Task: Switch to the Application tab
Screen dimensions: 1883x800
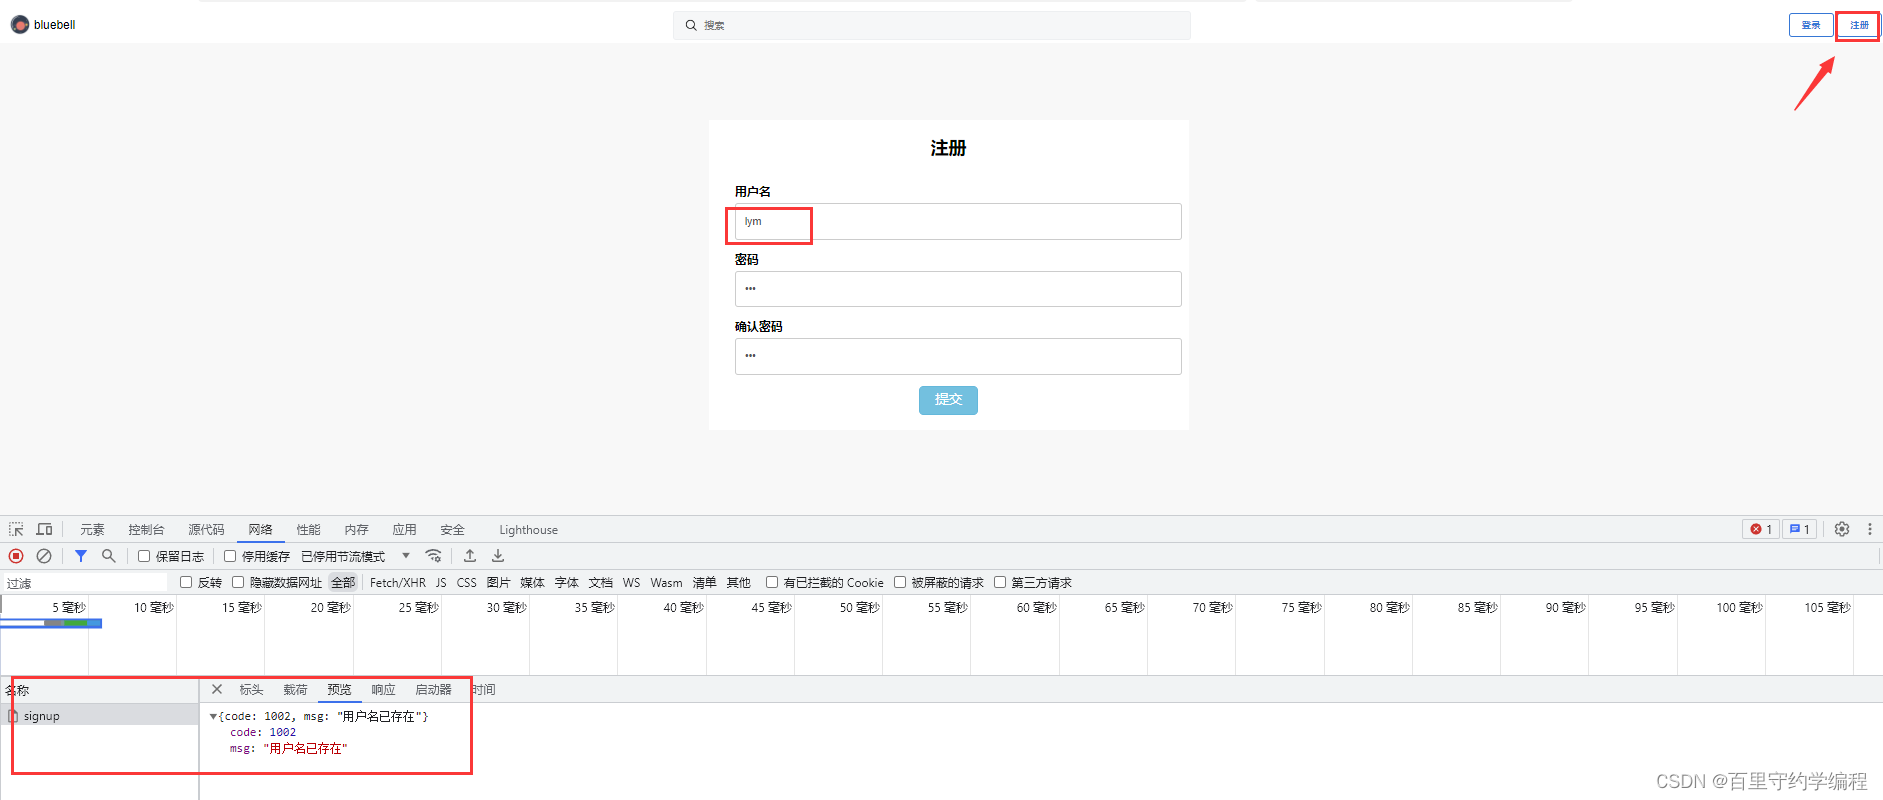Action: pos(405,530)
